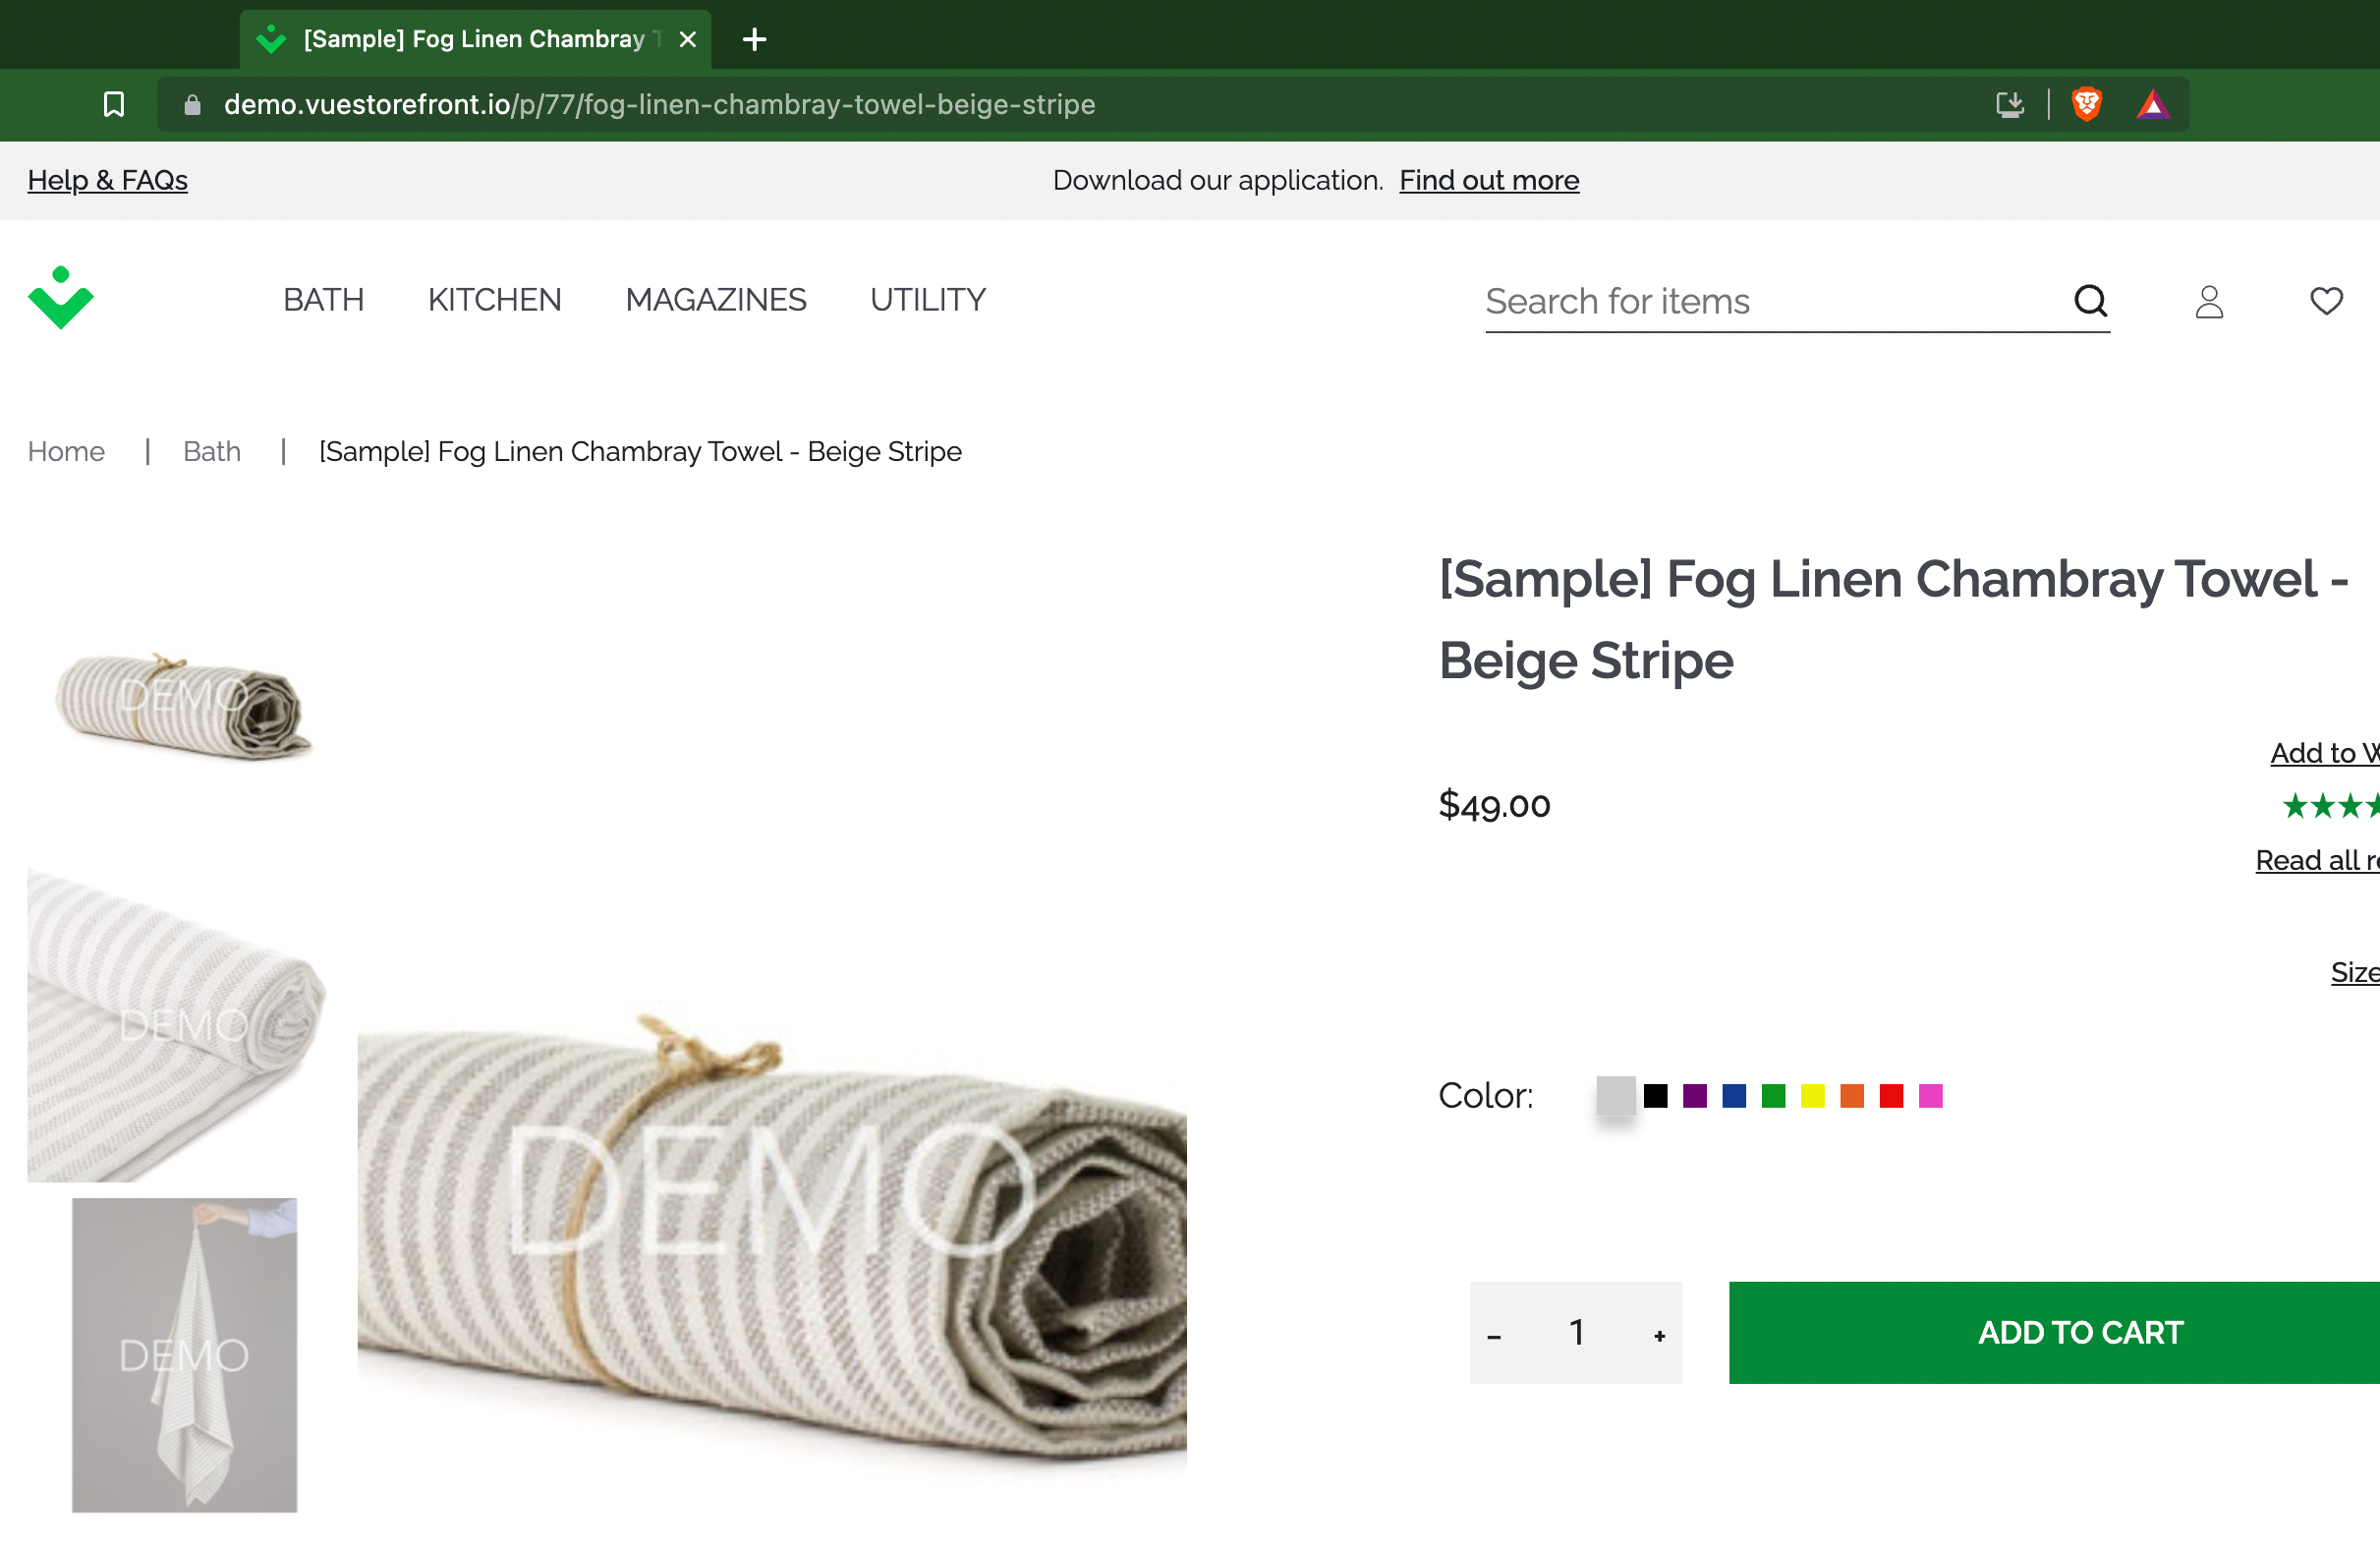Click the search magnifier icon
This screenshot has height=1553, width=2380.
coord(2090,300)
